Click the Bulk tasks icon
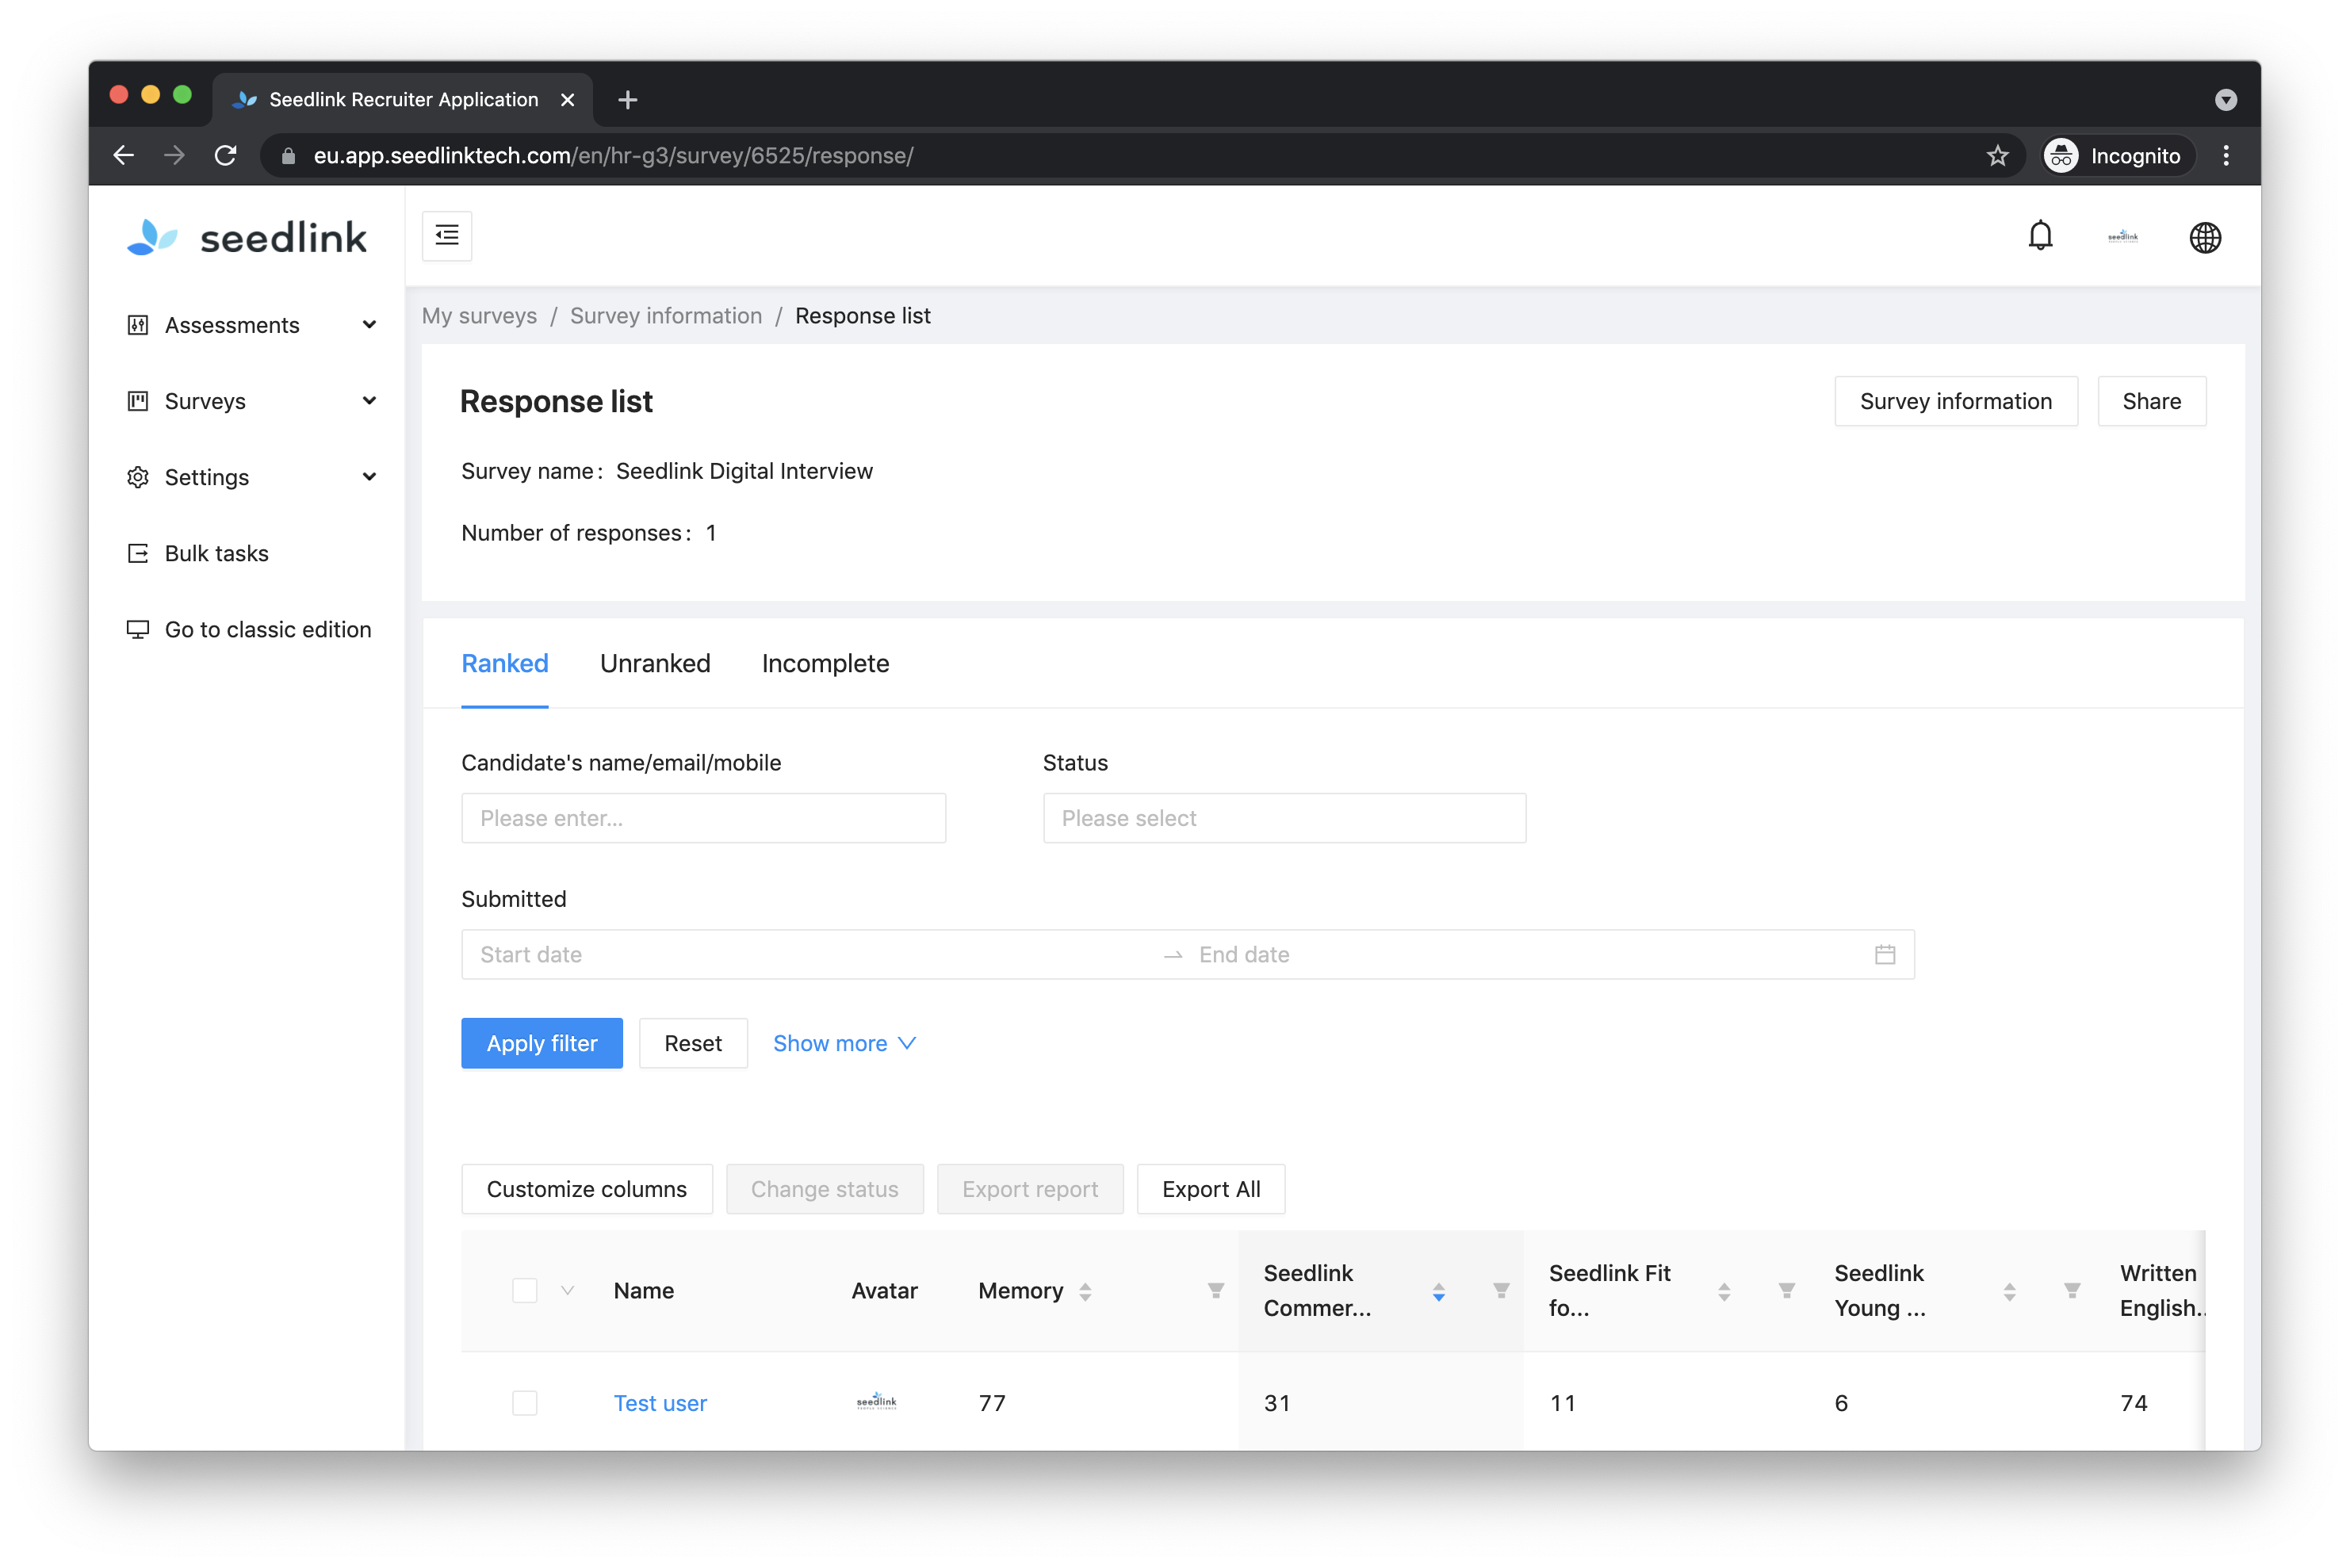Screen dimensions: 2350x1568 tap(138, 553)
